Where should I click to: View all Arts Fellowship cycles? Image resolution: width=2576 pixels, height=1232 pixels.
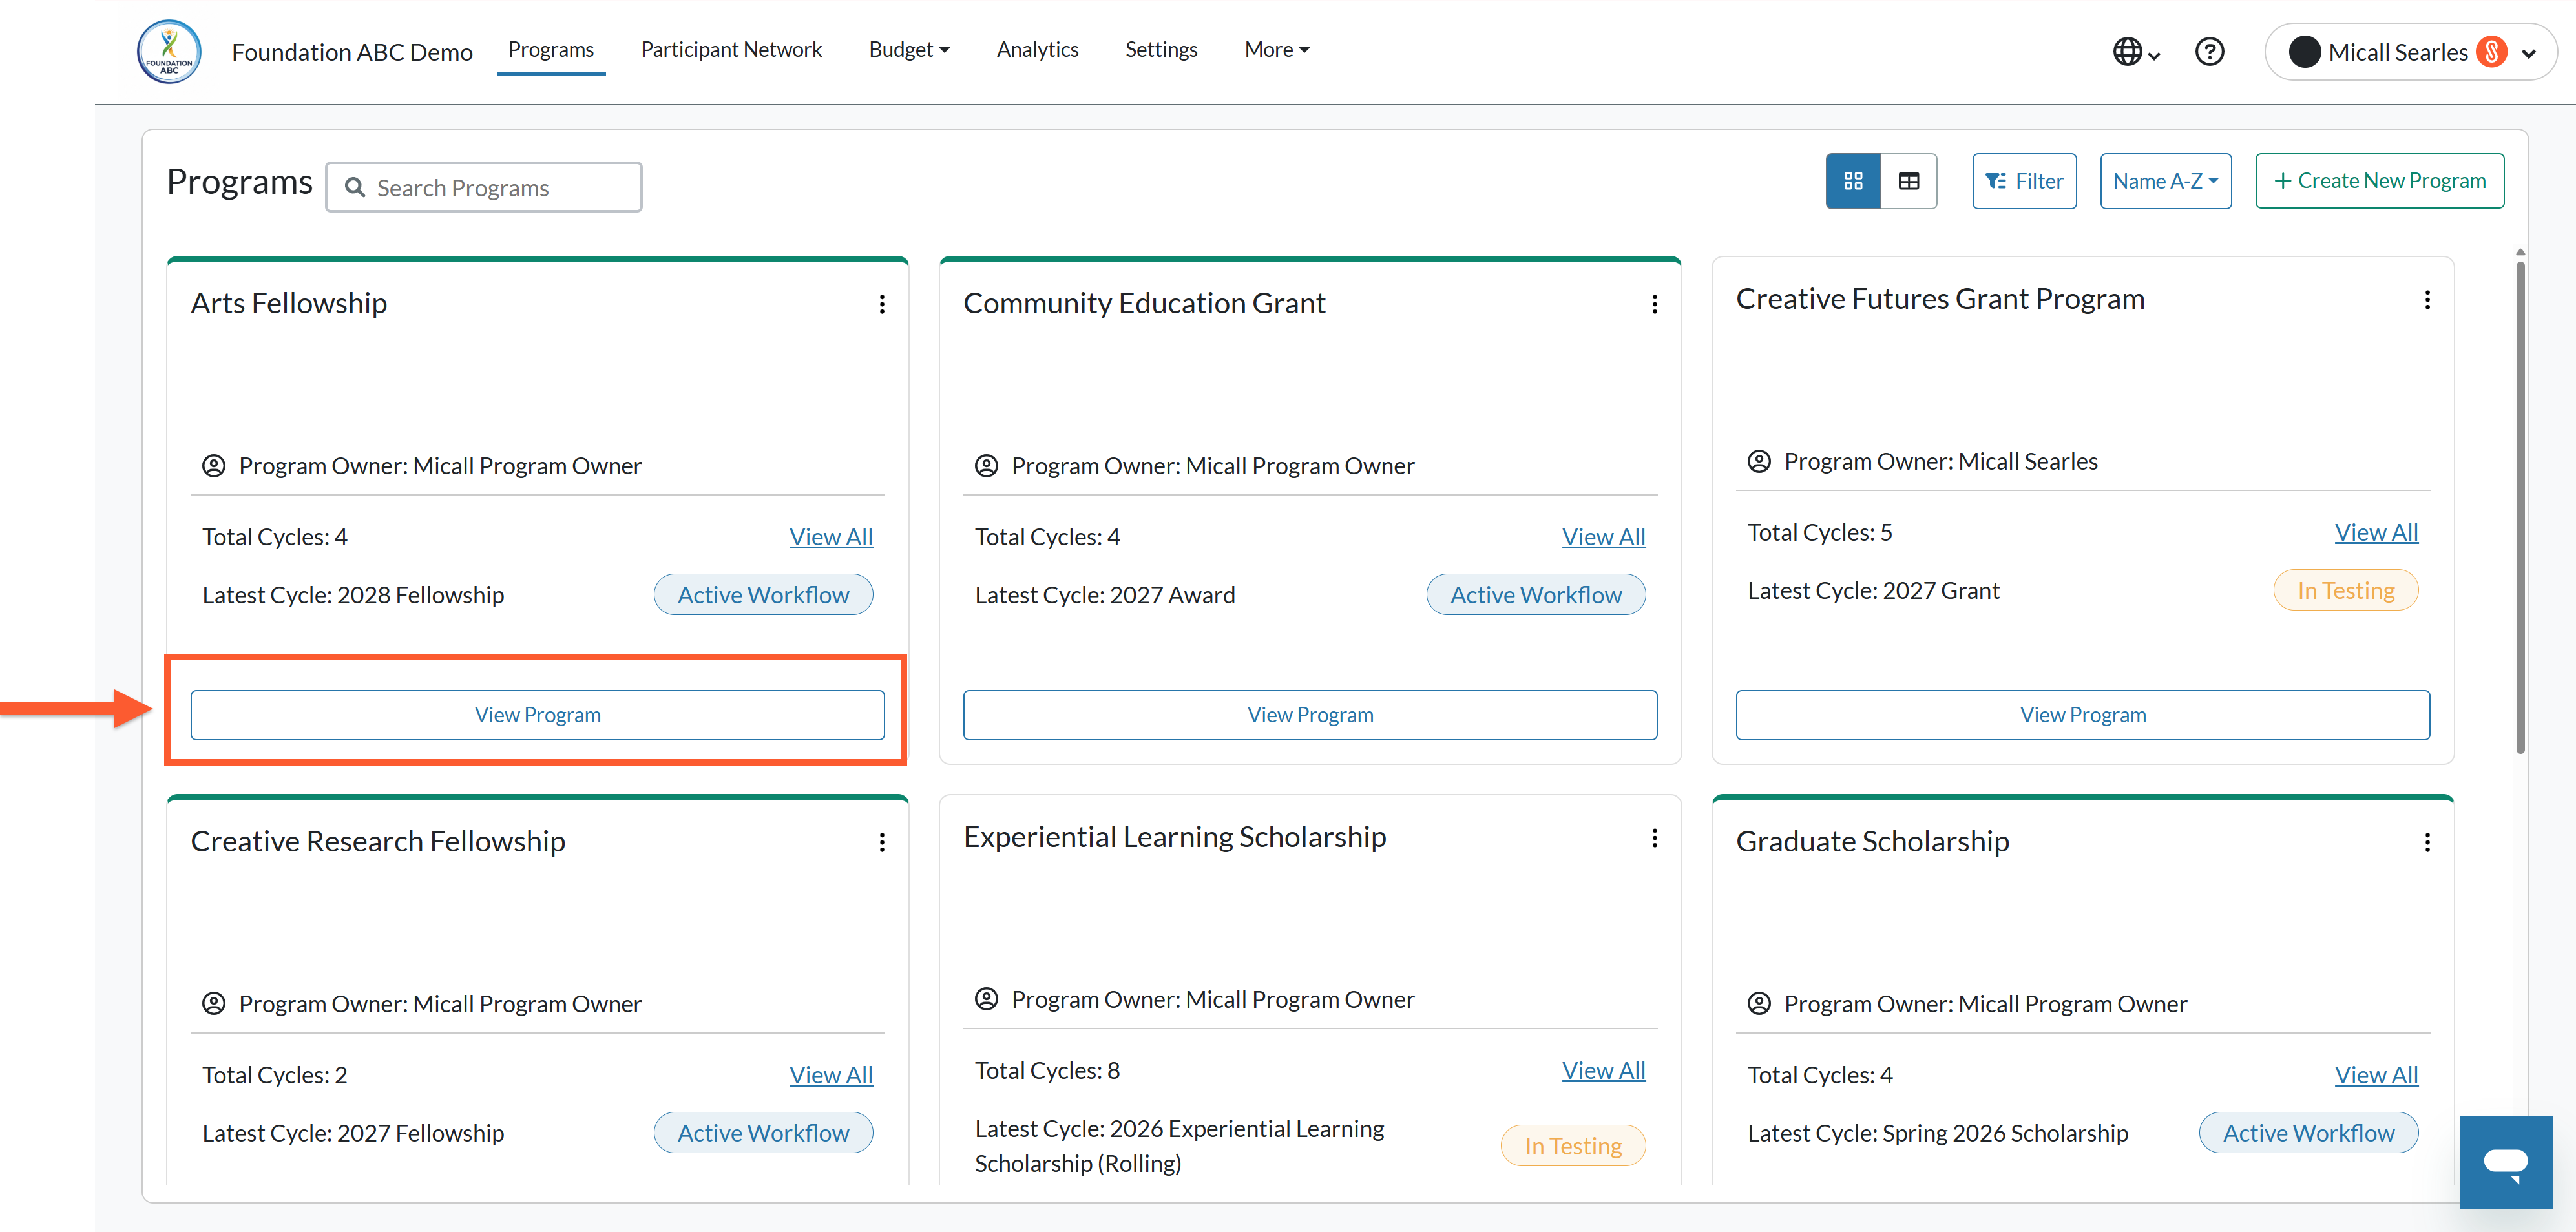(831, 537)
